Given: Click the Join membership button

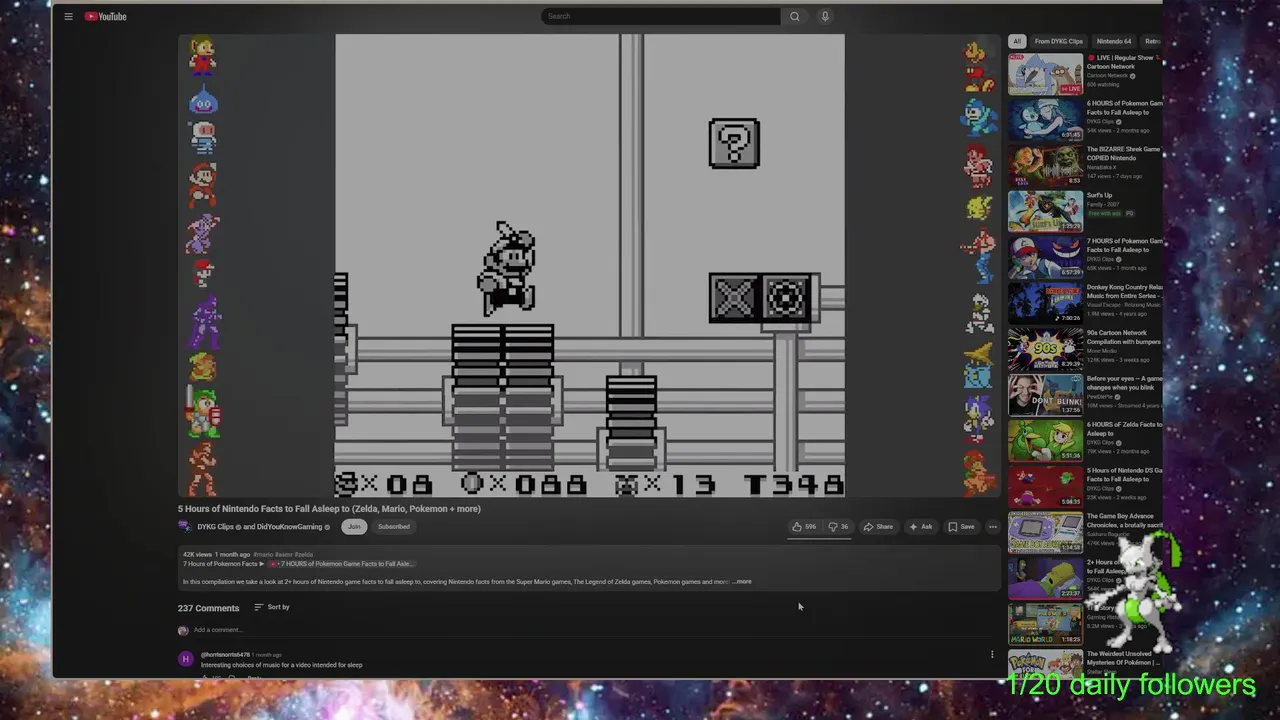Looking at the screenshot, I should pyautogui.click(x=354, y=527).
